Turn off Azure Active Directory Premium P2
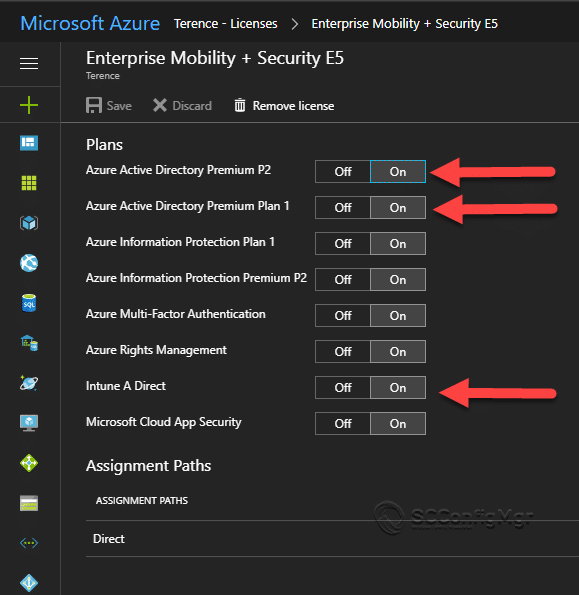 tap(343, 172)
